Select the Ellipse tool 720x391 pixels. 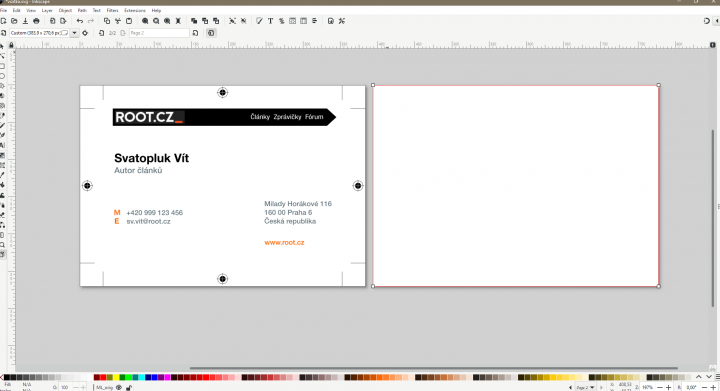coord(2,76)
